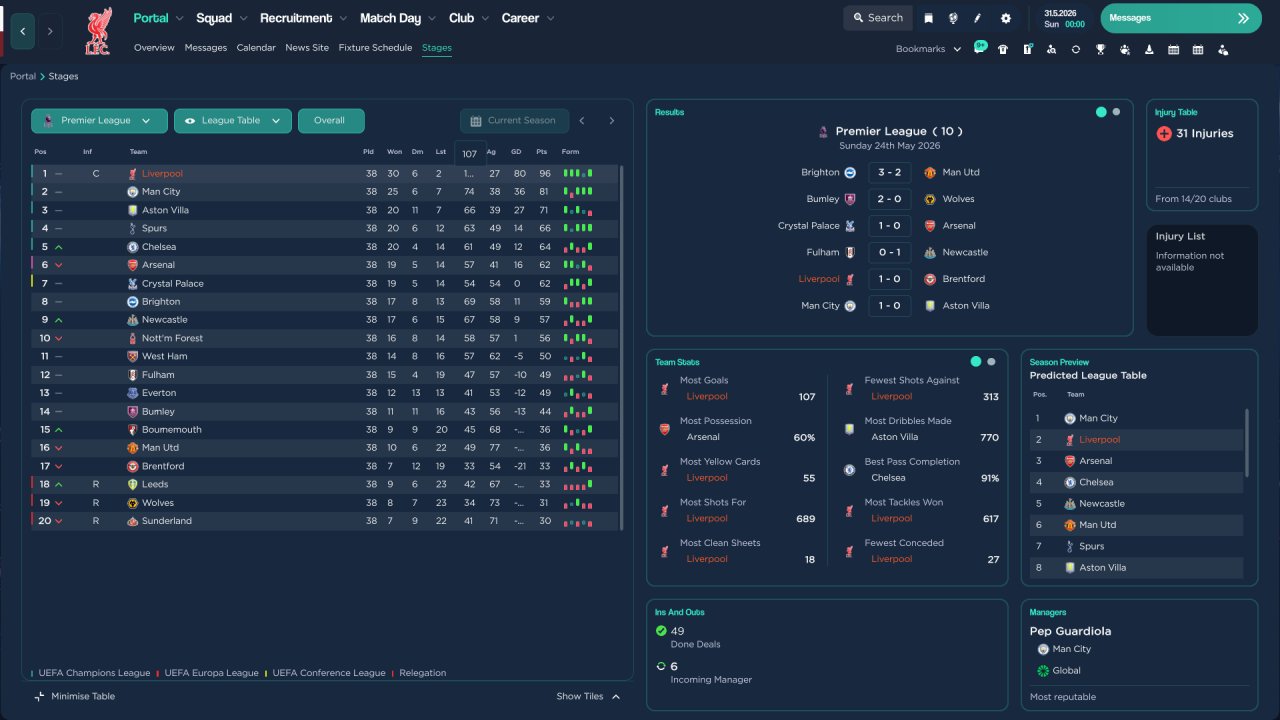Go to the next season arrow

tap(612, 121)
